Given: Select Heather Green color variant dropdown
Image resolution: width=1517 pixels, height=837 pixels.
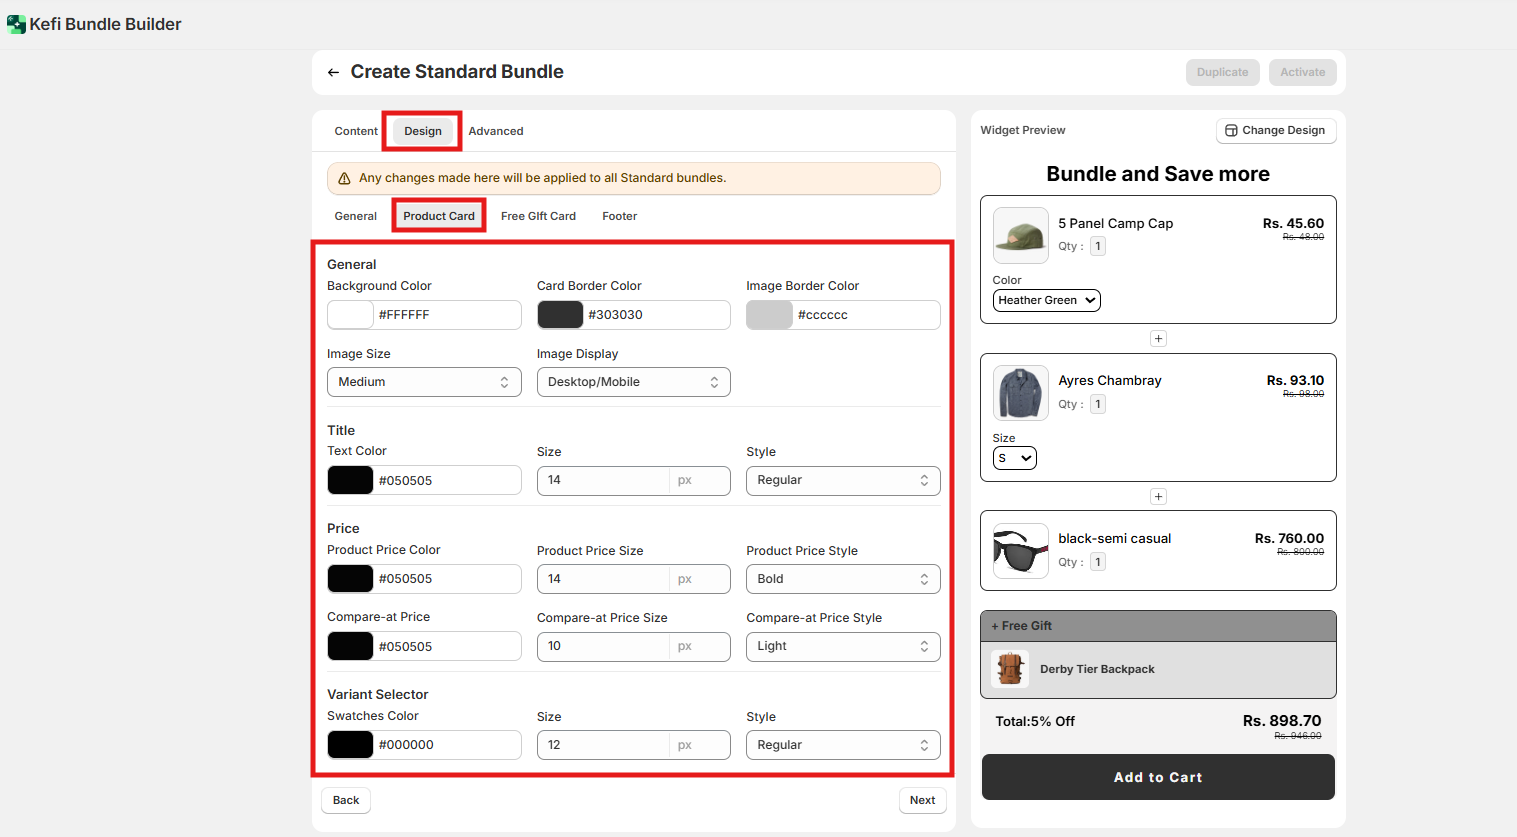Looking at the screenshot, I should point(1046,300).
